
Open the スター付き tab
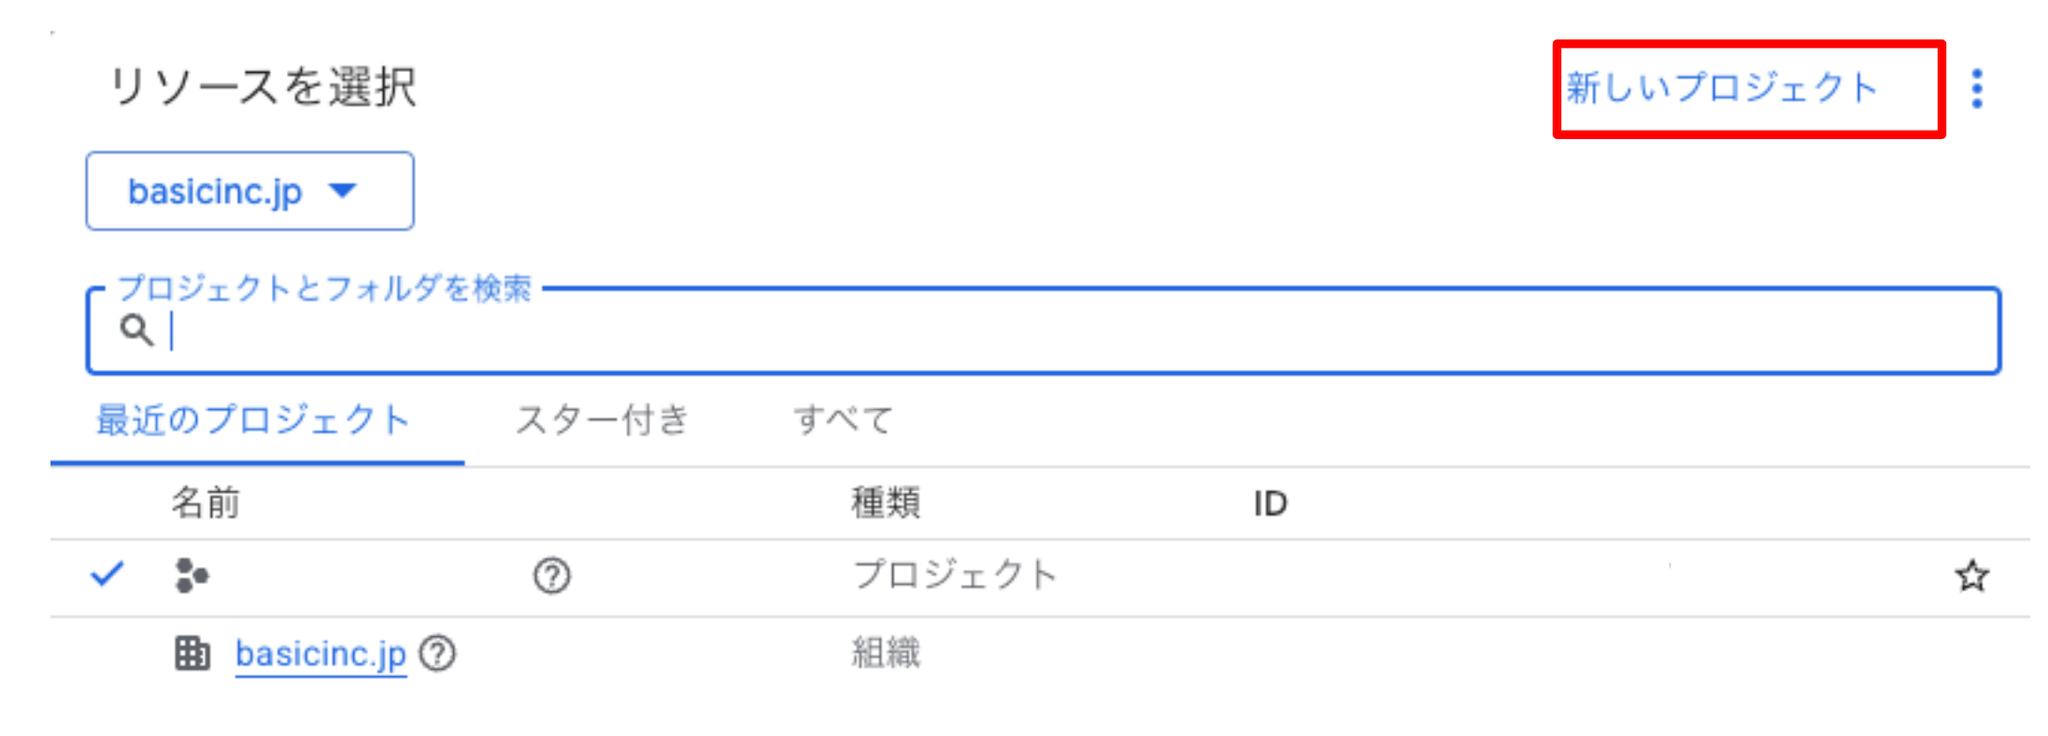(x=602, y=420)
